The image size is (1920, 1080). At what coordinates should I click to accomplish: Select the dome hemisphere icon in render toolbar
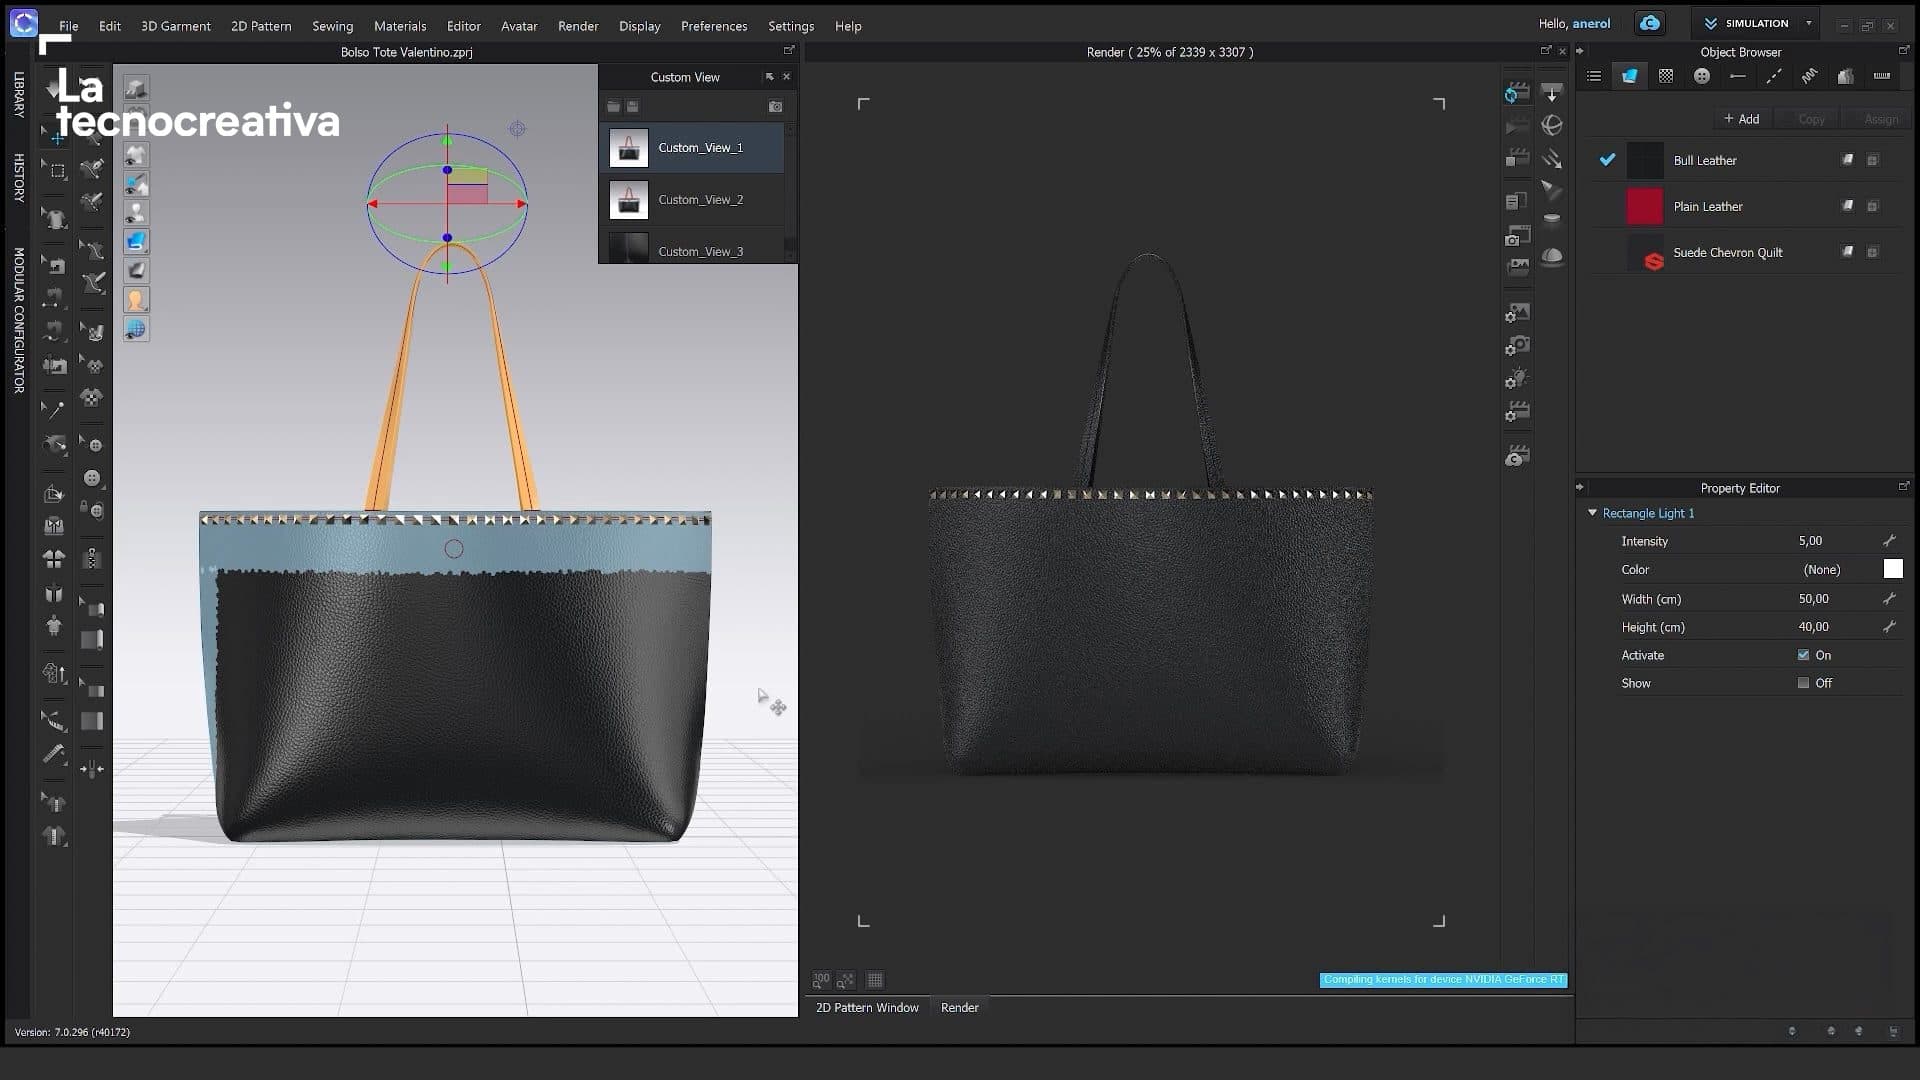click(x=1552, y=256)
